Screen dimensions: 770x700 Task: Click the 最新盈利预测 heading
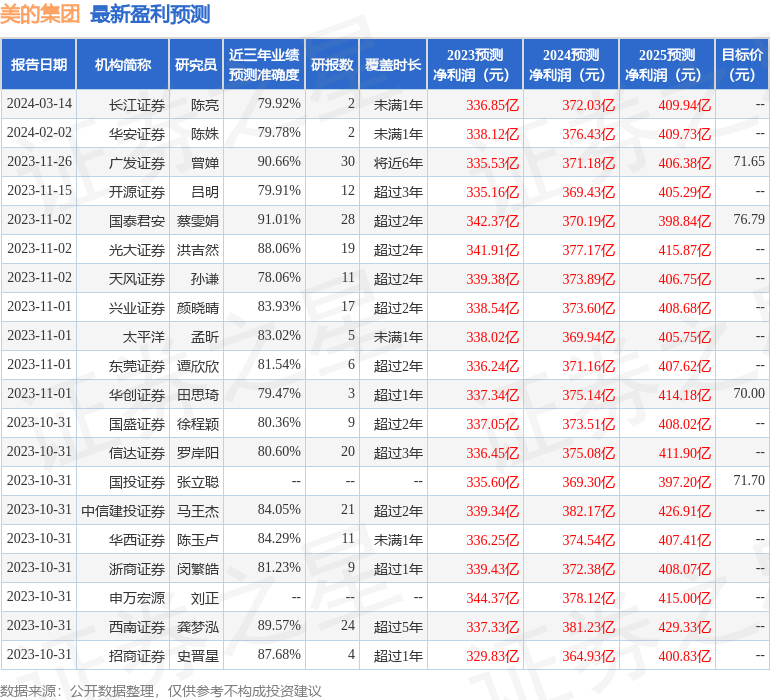(x=150, y=14)
